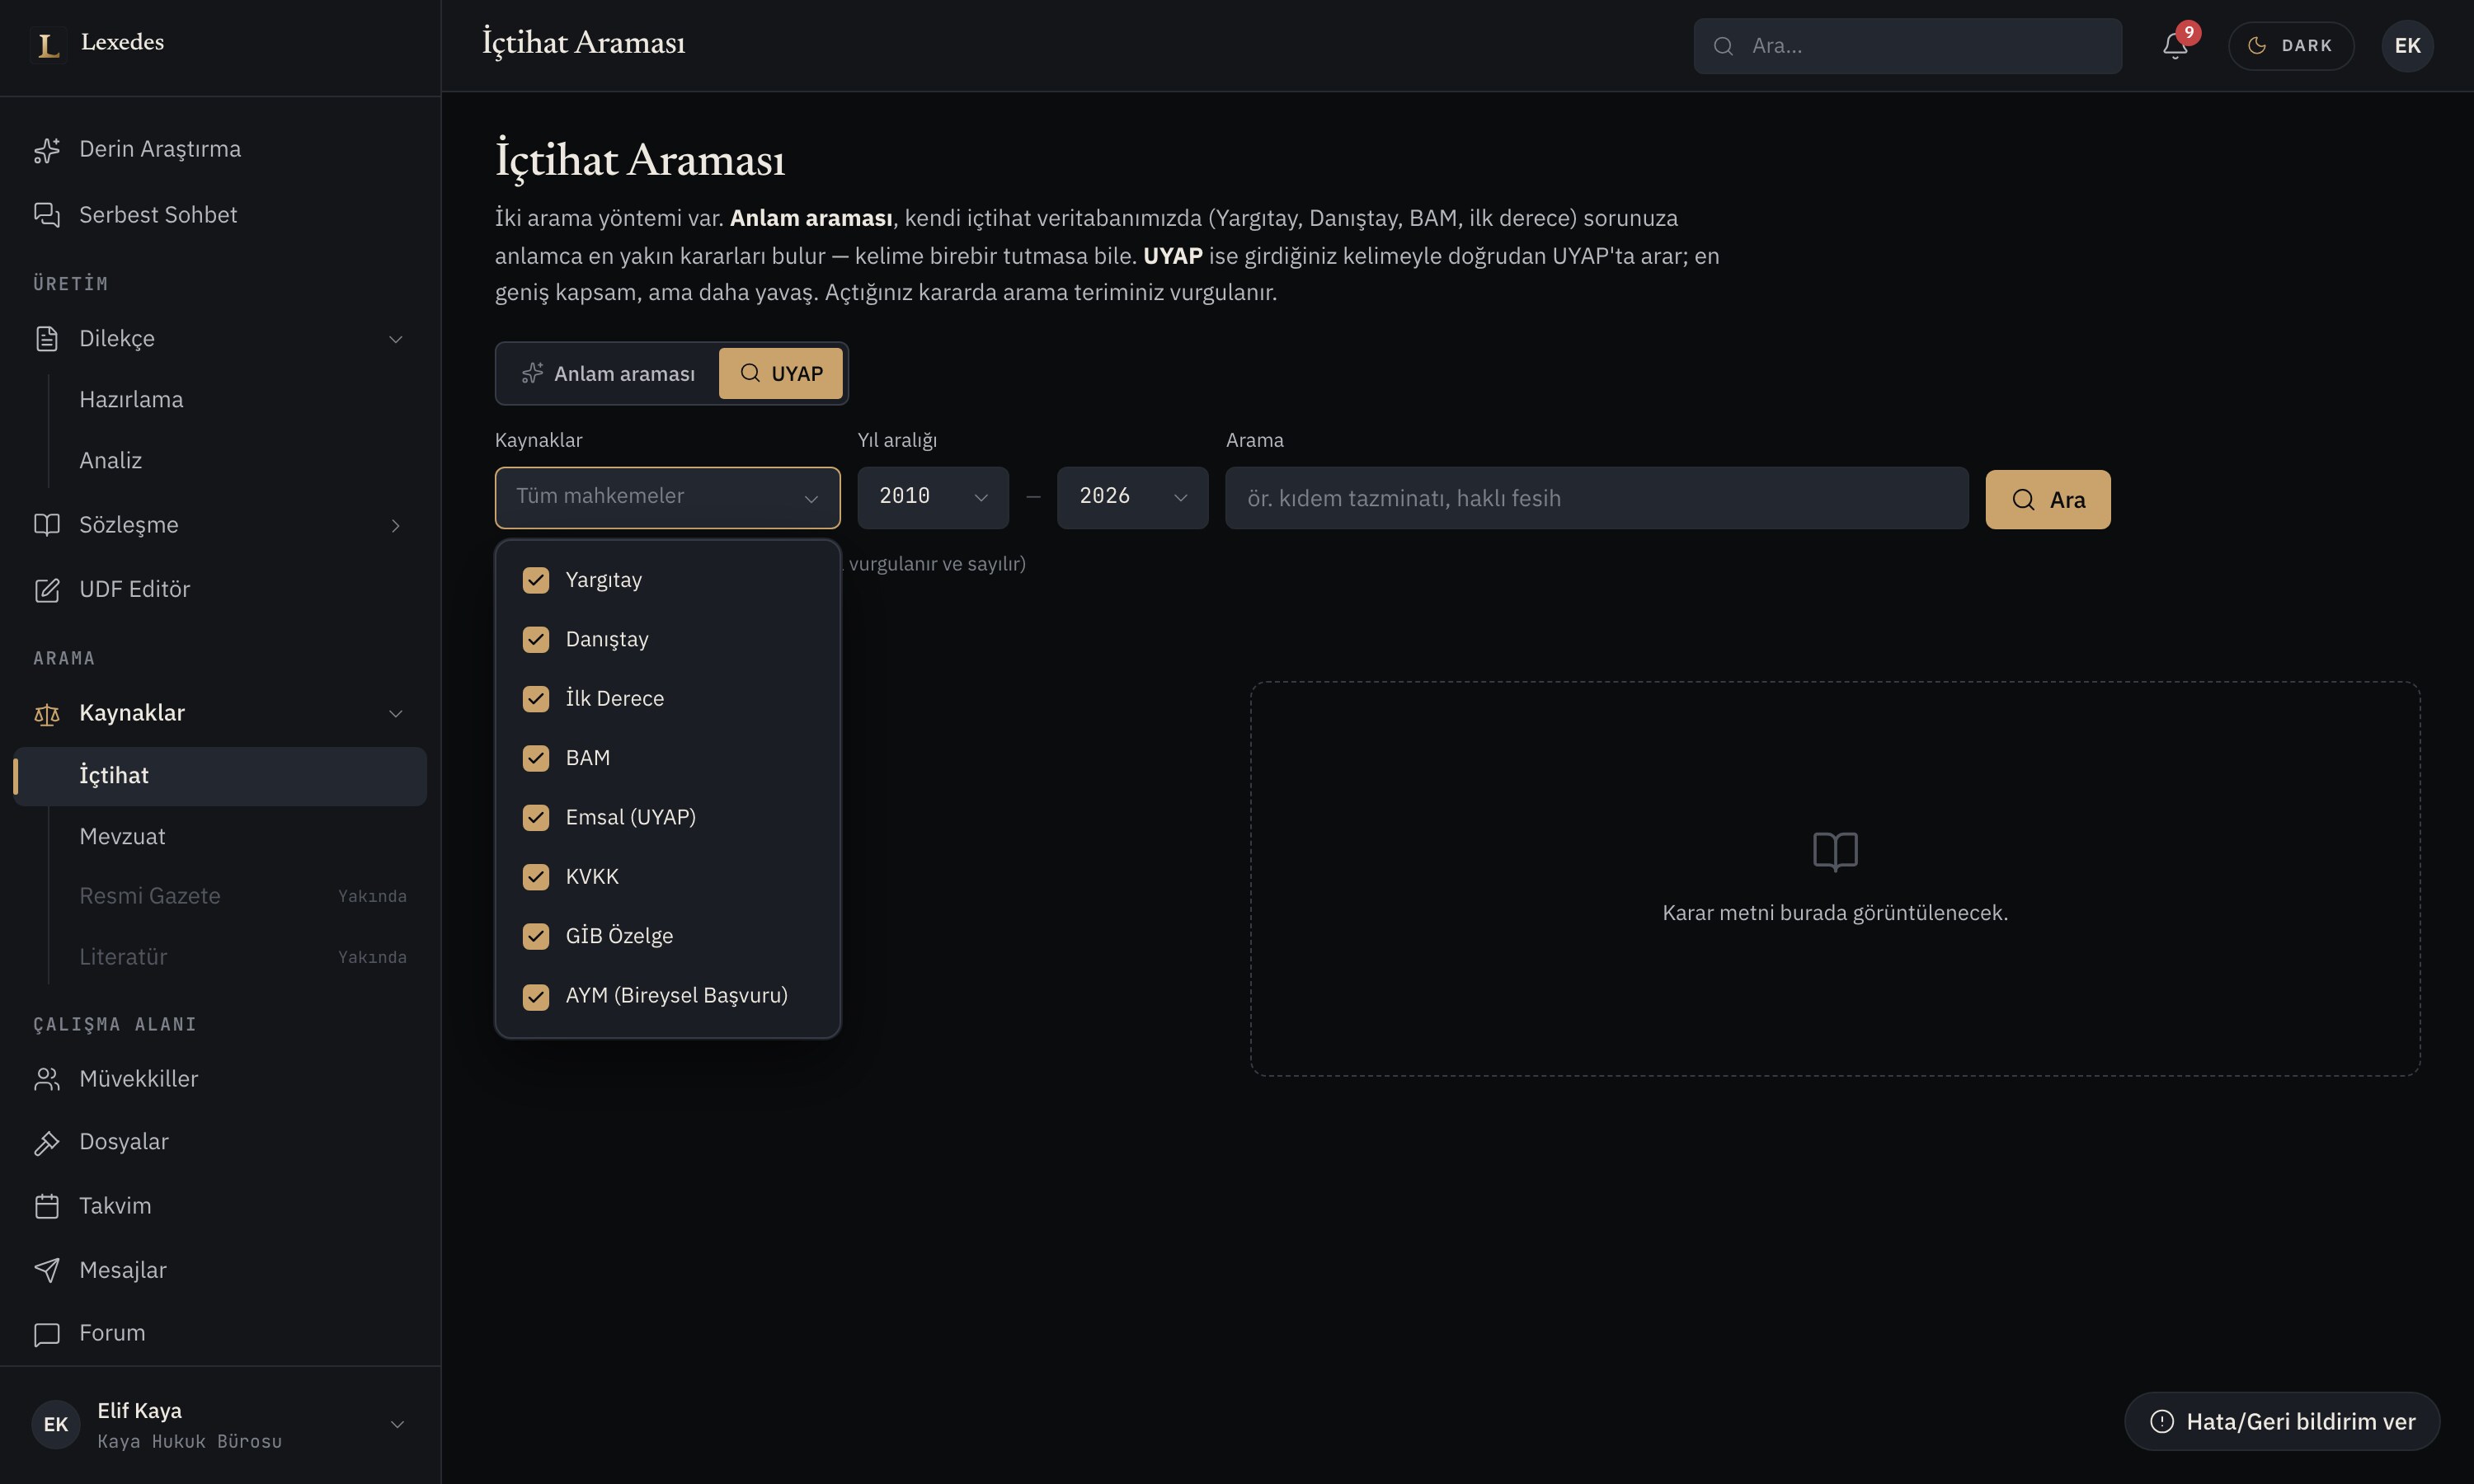Image resolution: width=2474 pixels, height=1484 pixels.
Task: Click the Dilekçe document icon
Action: pos(47,339)
